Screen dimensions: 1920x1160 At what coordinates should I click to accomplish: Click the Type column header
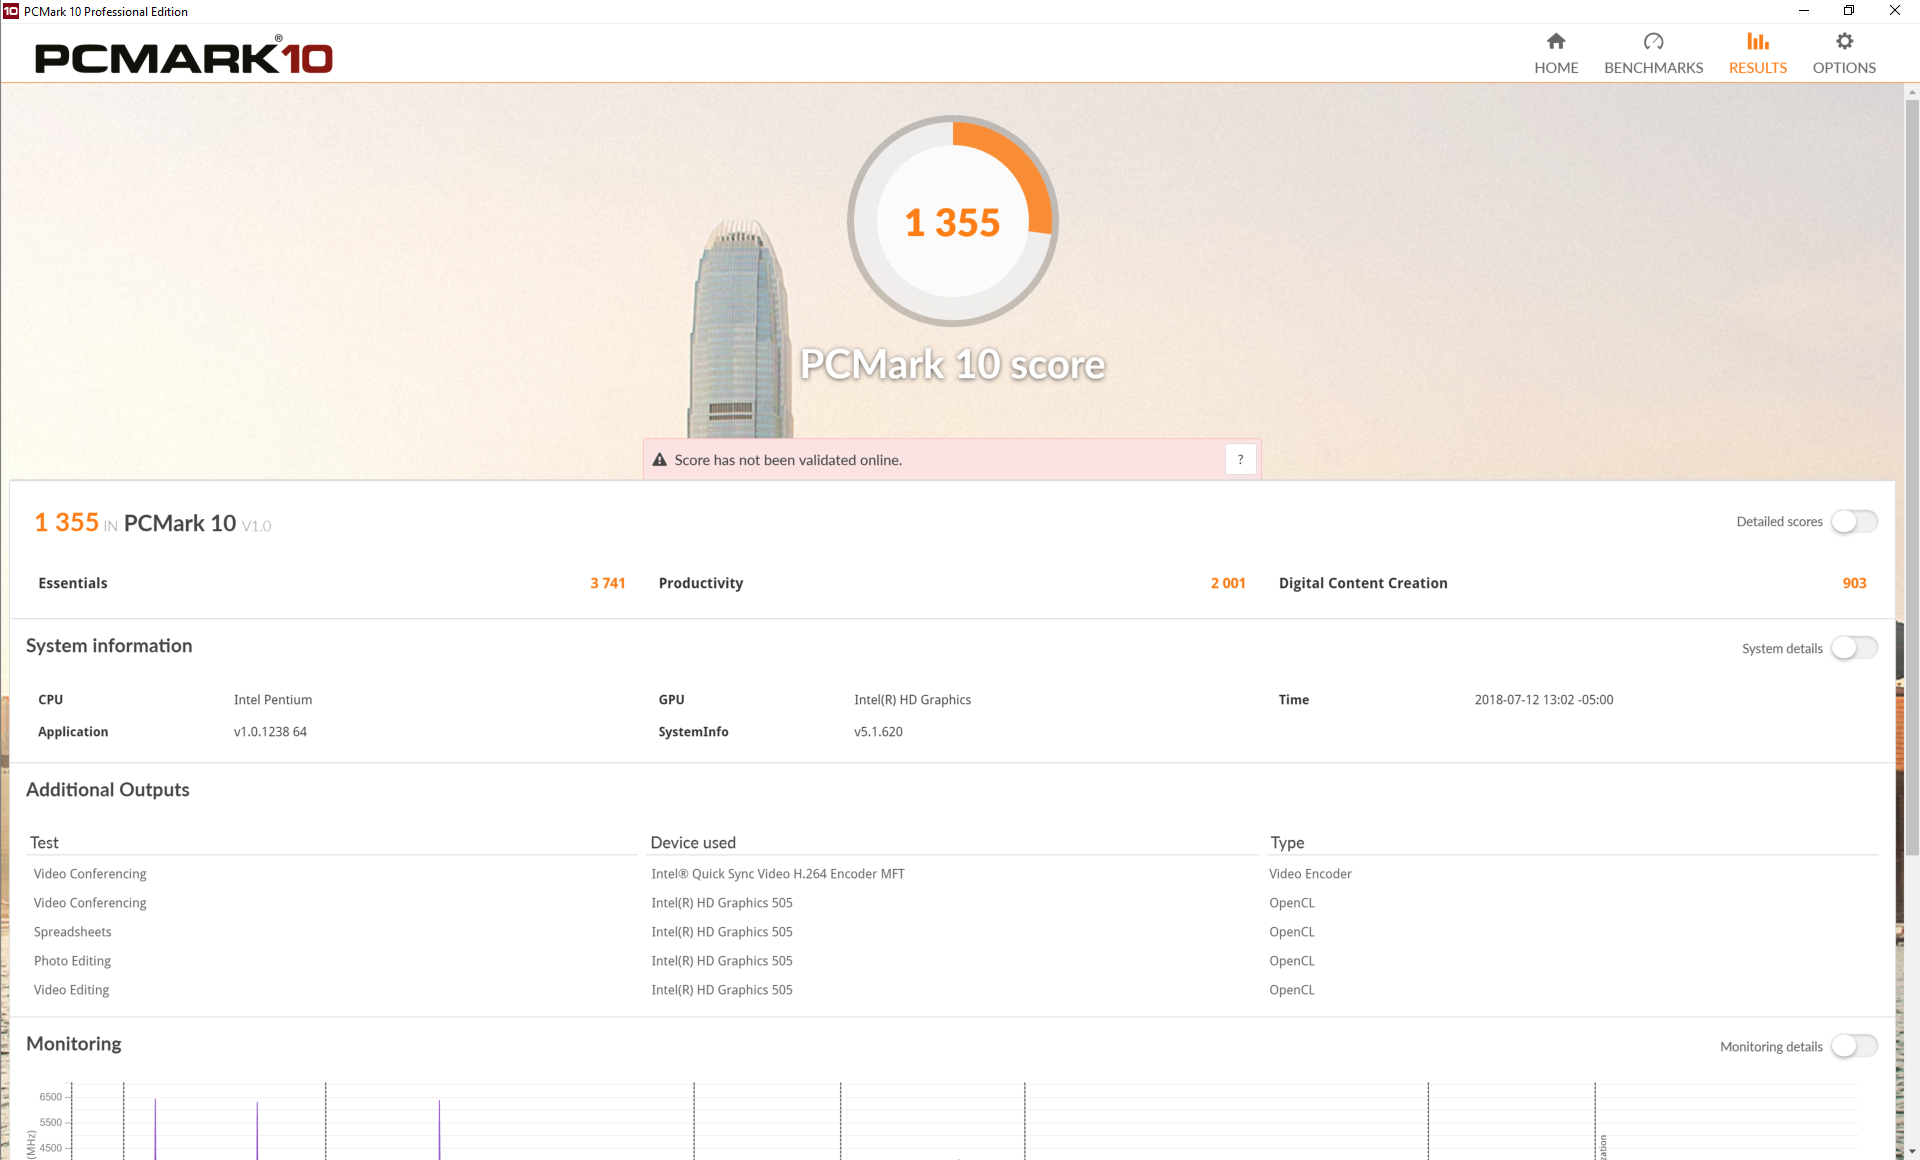(1287, 842)
